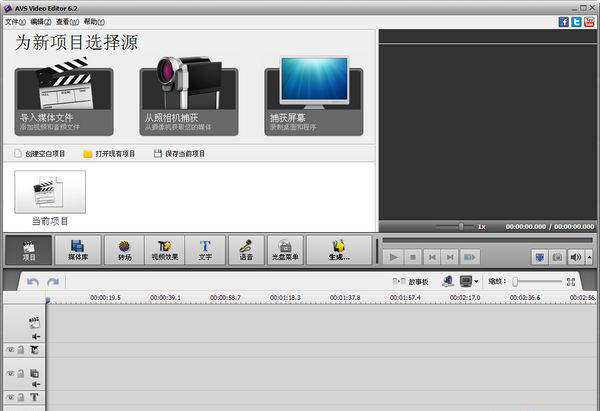Open the 媒体库 media library tab
The height and width of the screenshot is (411, 600).
[x=78, y=250]
